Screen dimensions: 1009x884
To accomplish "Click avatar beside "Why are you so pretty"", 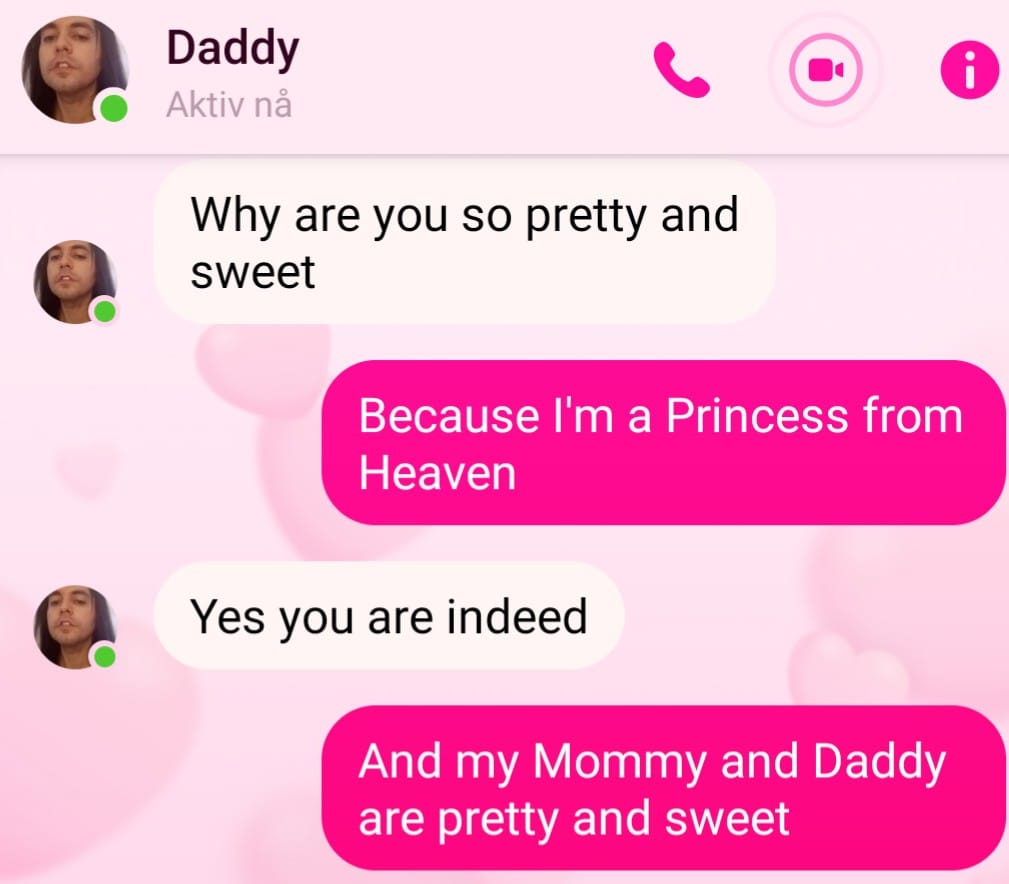I will [x=74, y=281].
